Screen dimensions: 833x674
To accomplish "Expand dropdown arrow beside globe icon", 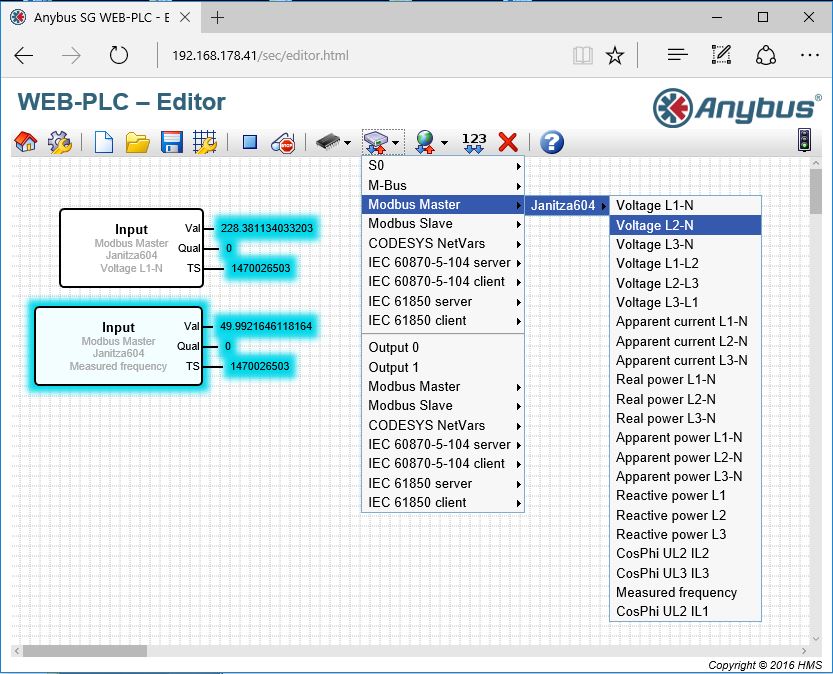I will pyautogui.click(x=444, y=143).
